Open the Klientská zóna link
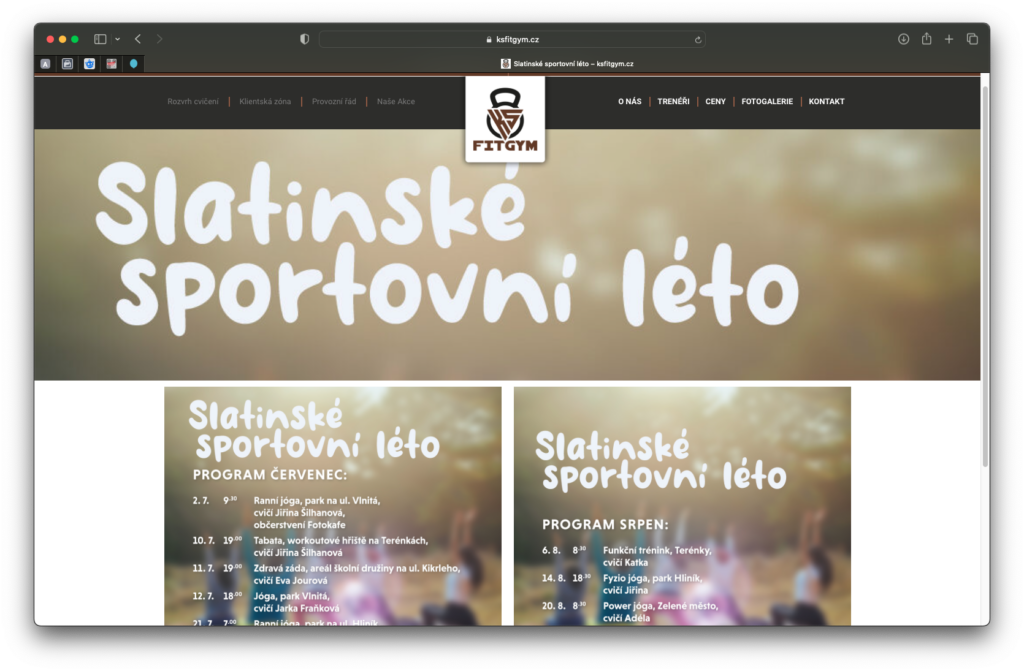 [x=265, y=101]
